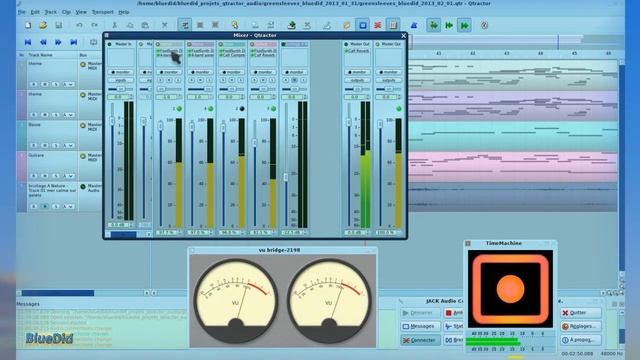Viewport: 640px width, 360px height.
Task: Click Master In pan value spinbox arrows
Action: tap(131, 97)
